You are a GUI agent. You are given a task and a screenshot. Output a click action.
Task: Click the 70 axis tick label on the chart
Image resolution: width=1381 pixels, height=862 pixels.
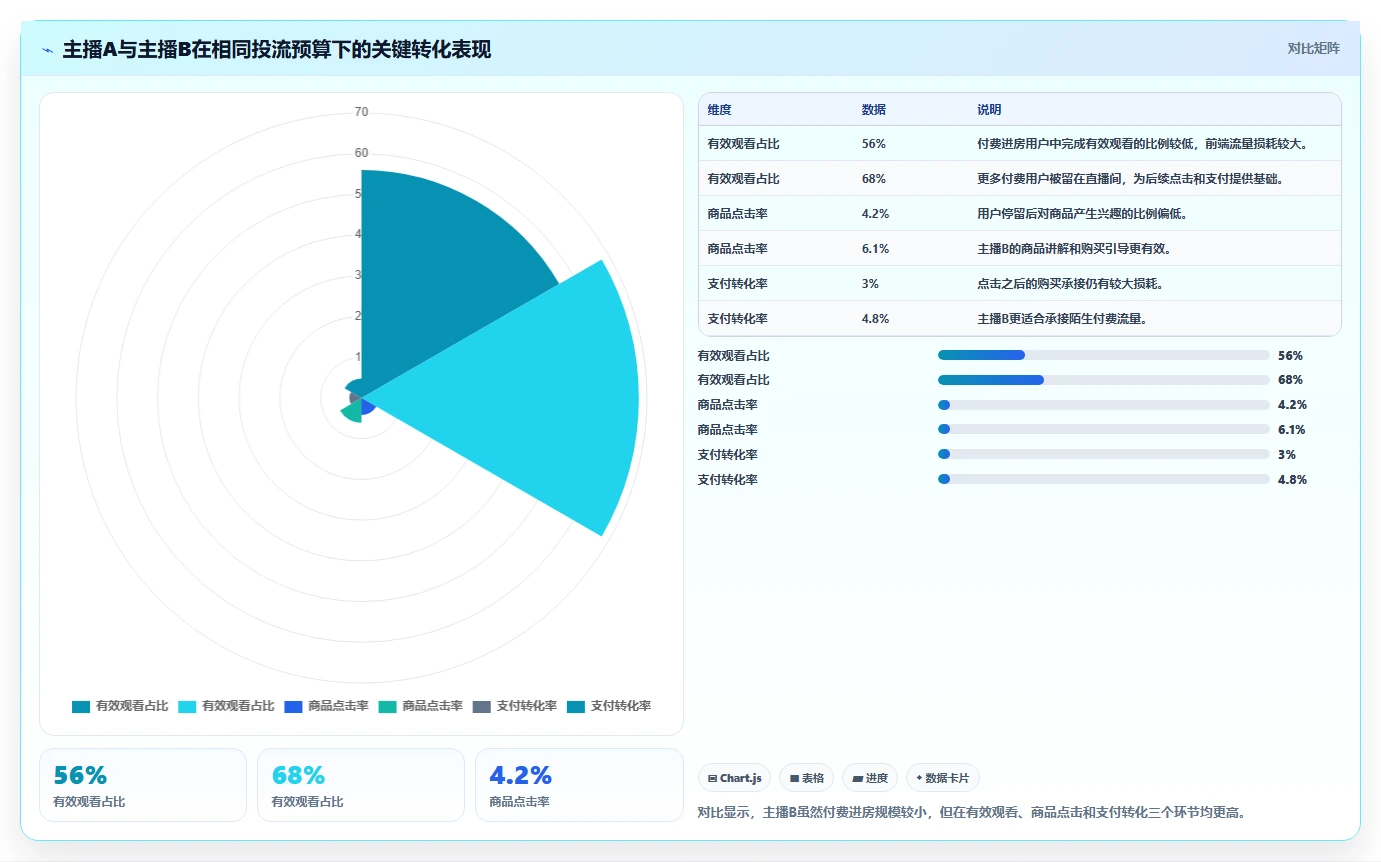pos(361,112)
